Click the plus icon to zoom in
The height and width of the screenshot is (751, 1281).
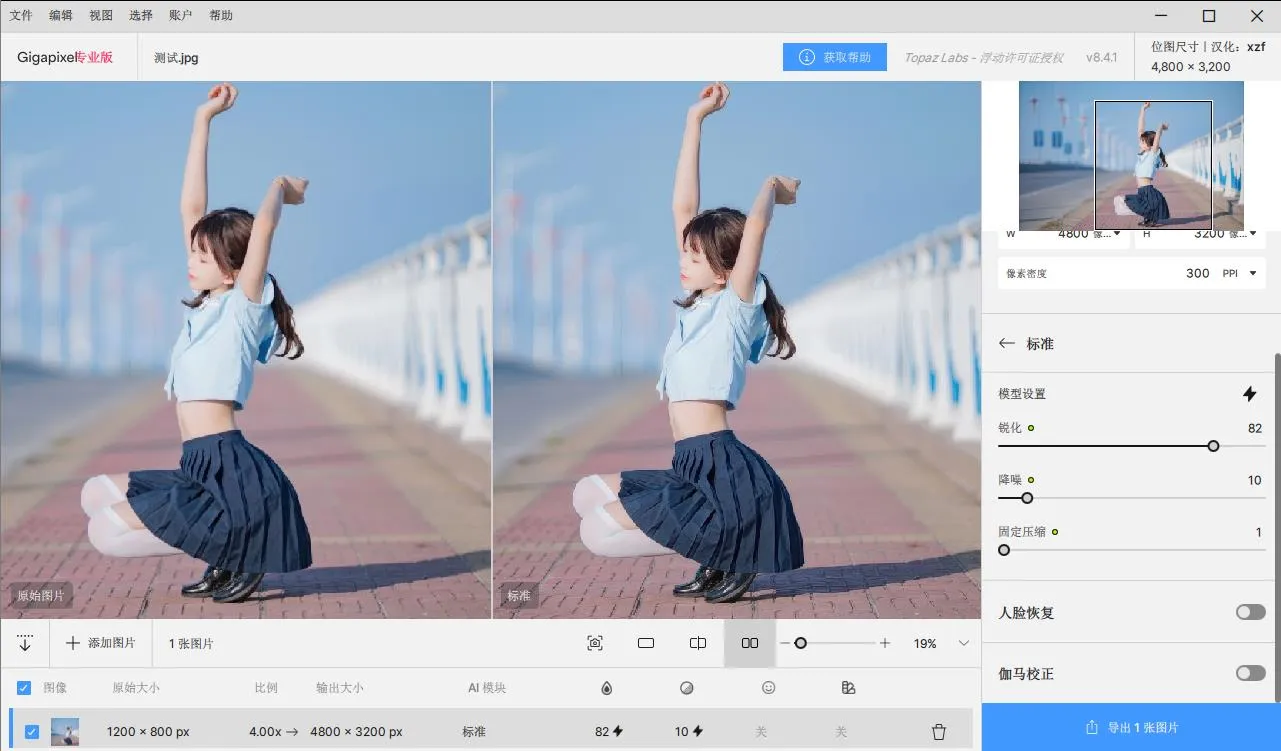point(885,643)
